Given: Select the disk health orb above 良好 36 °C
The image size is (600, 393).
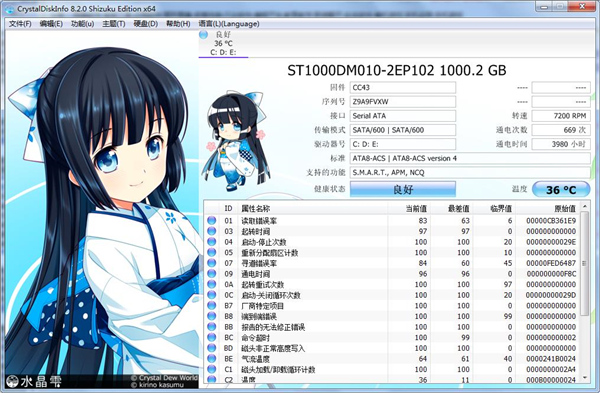Looking at the screenshot, I should pyautogui.click(x=203, y=34).
